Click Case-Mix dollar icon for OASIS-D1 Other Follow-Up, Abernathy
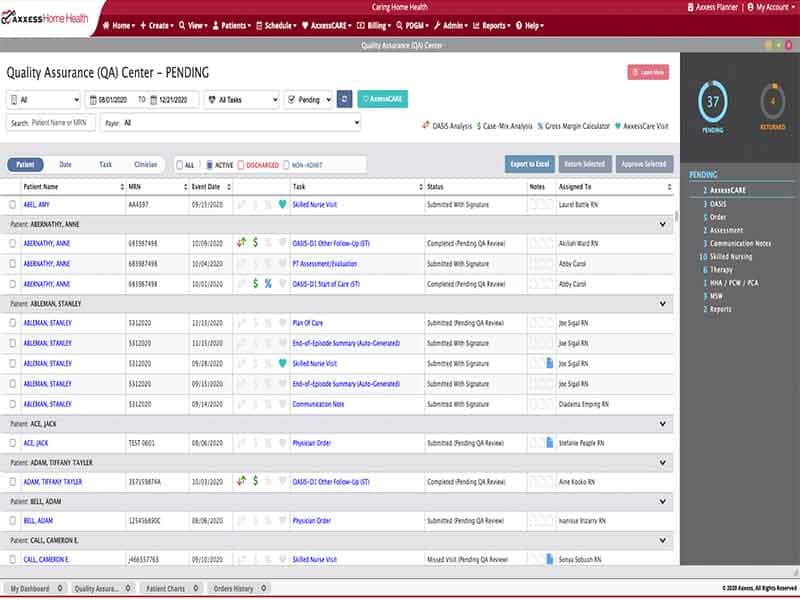The height and width of the screenshot is (600, 800). click(255, 242)
